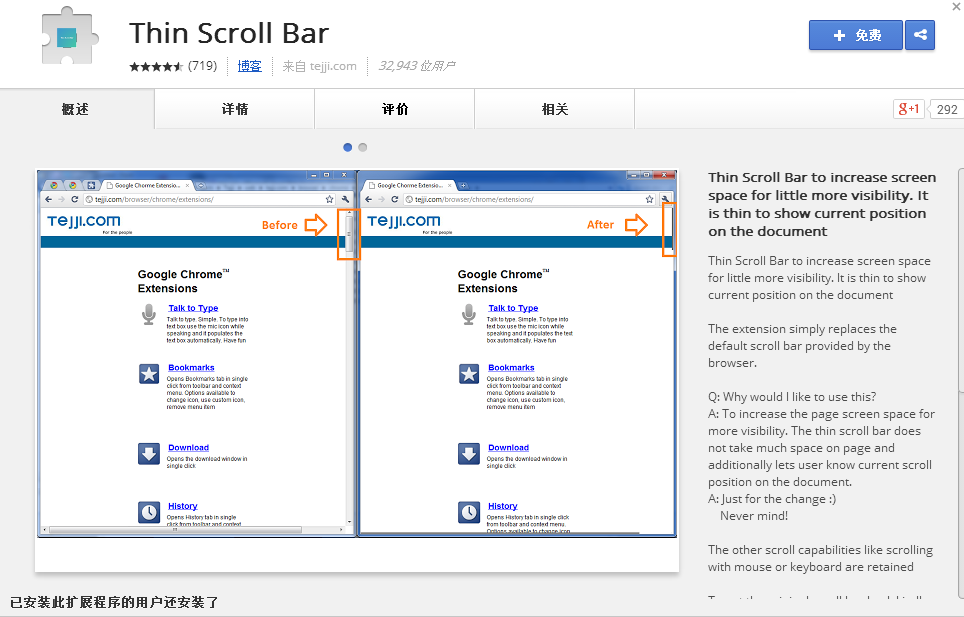
Task: Click 'The extension simply replaces' paragraph
Action: 802,345
